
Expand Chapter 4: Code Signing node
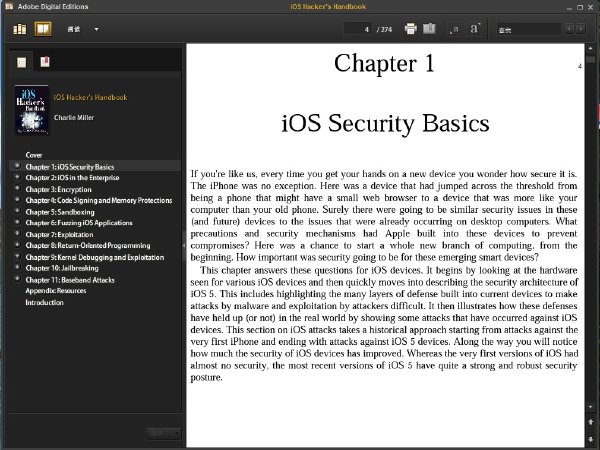point(17,199)
